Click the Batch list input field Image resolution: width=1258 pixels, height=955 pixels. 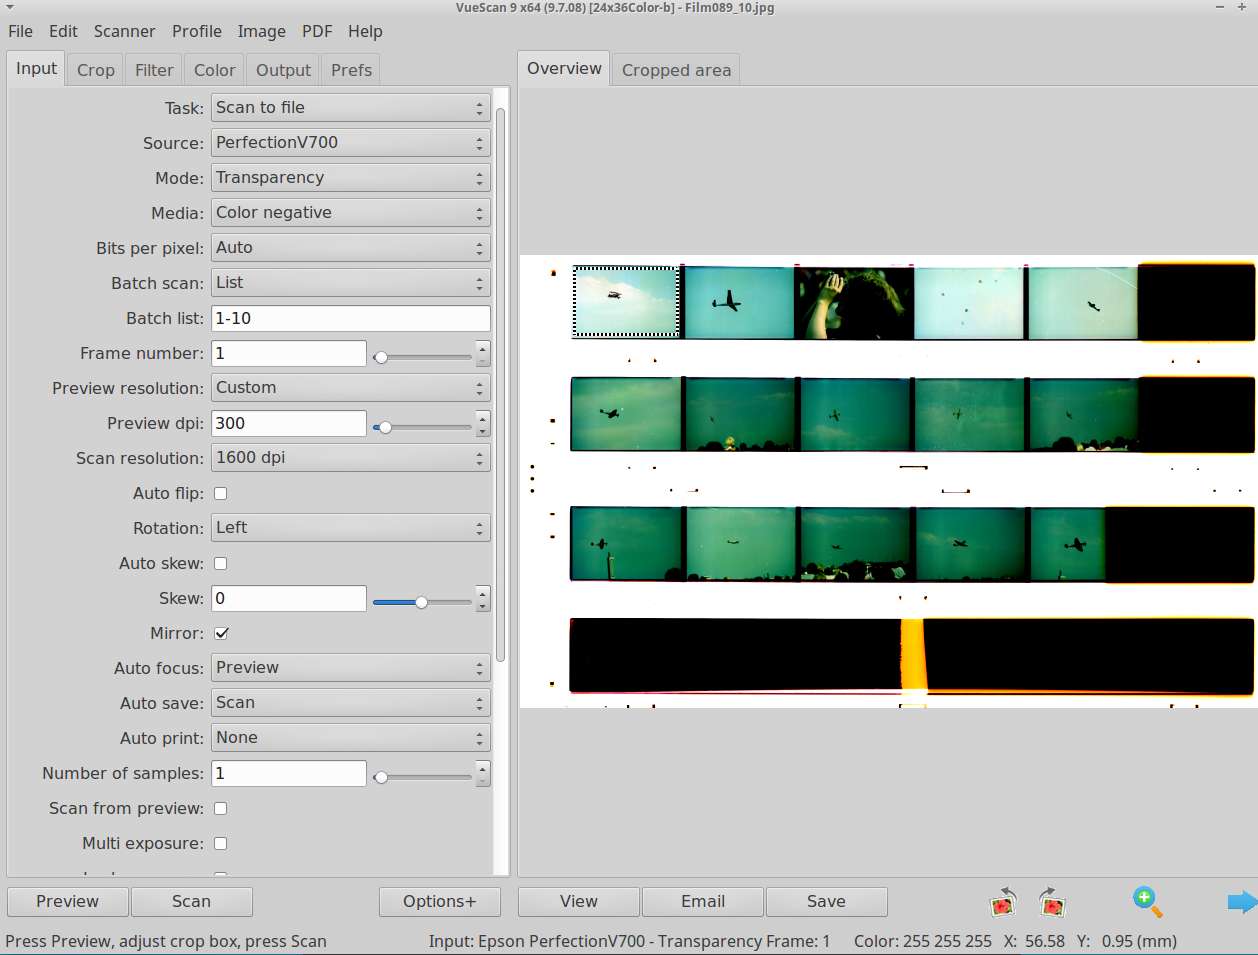350,318
